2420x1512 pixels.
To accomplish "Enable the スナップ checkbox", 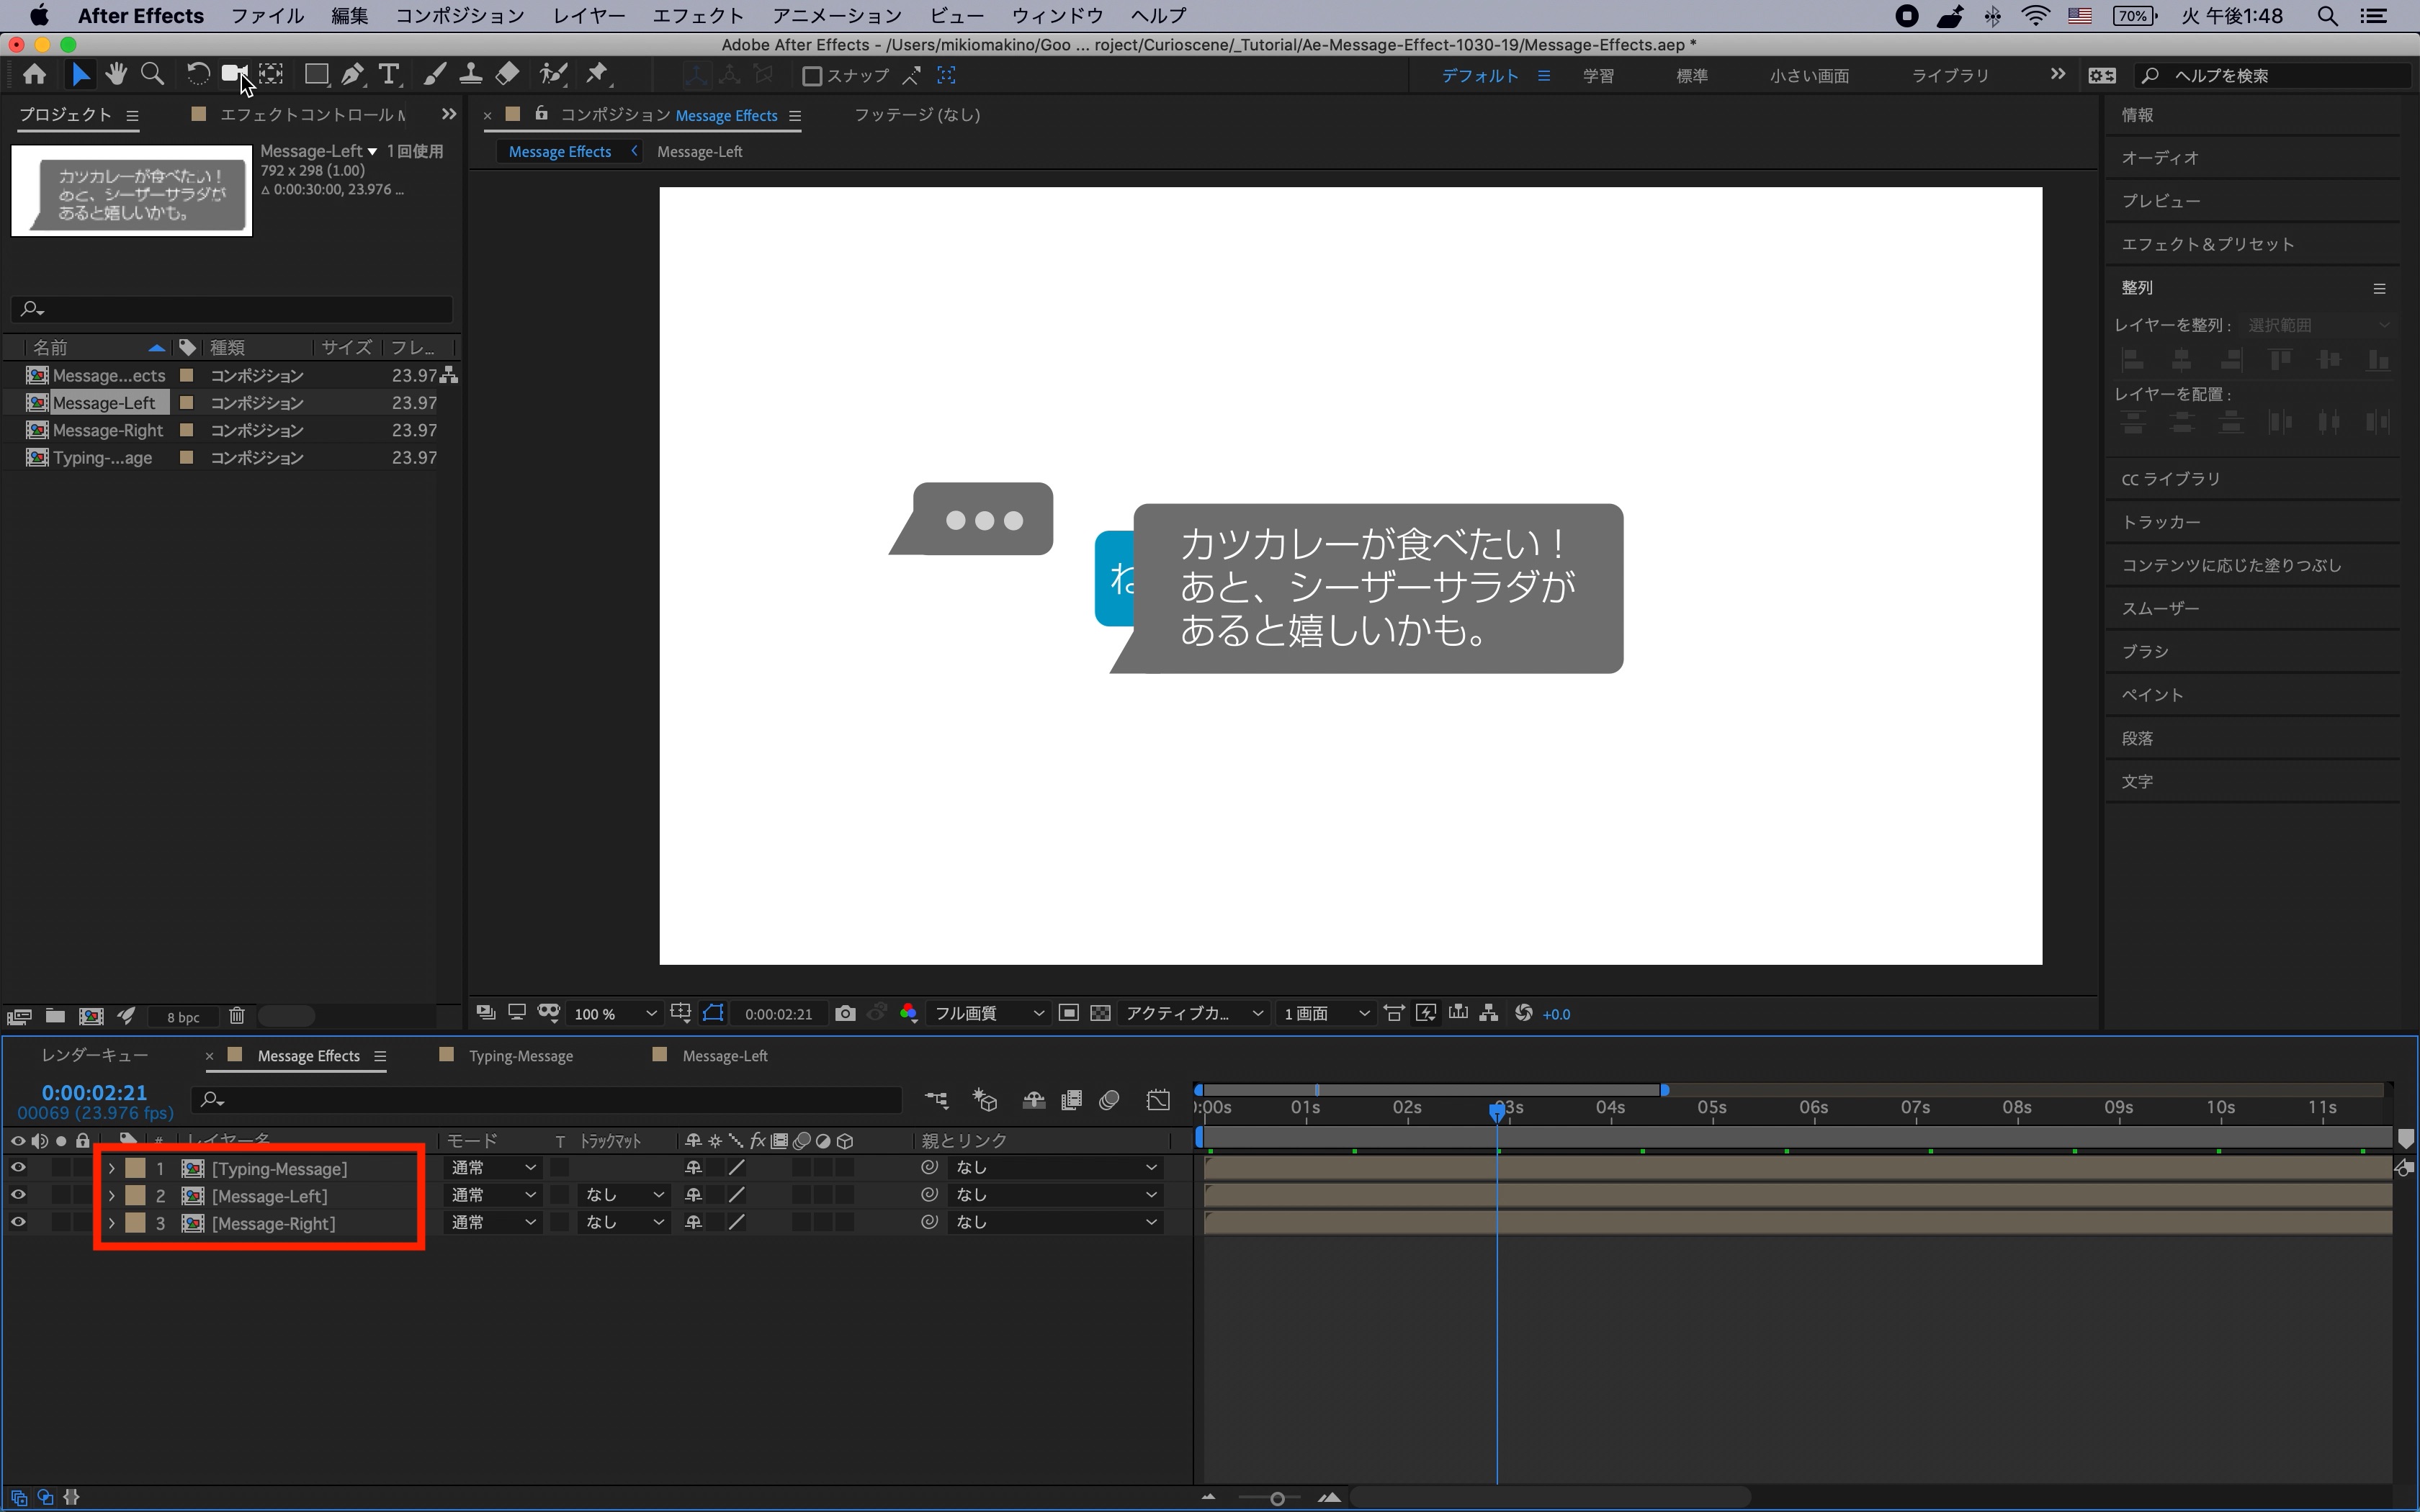I will pyautogui.click(x=812, y=76).
